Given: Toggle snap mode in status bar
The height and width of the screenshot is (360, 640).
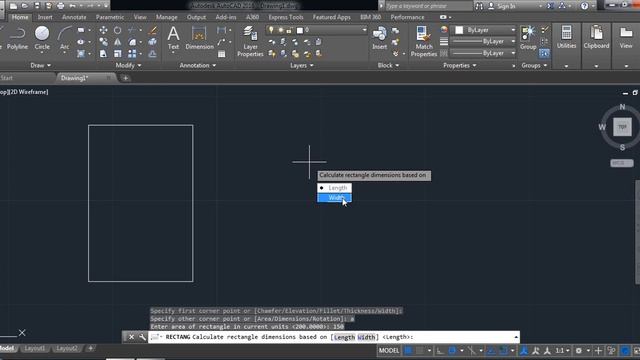Looking at the screenshot, I should point(420,350).
